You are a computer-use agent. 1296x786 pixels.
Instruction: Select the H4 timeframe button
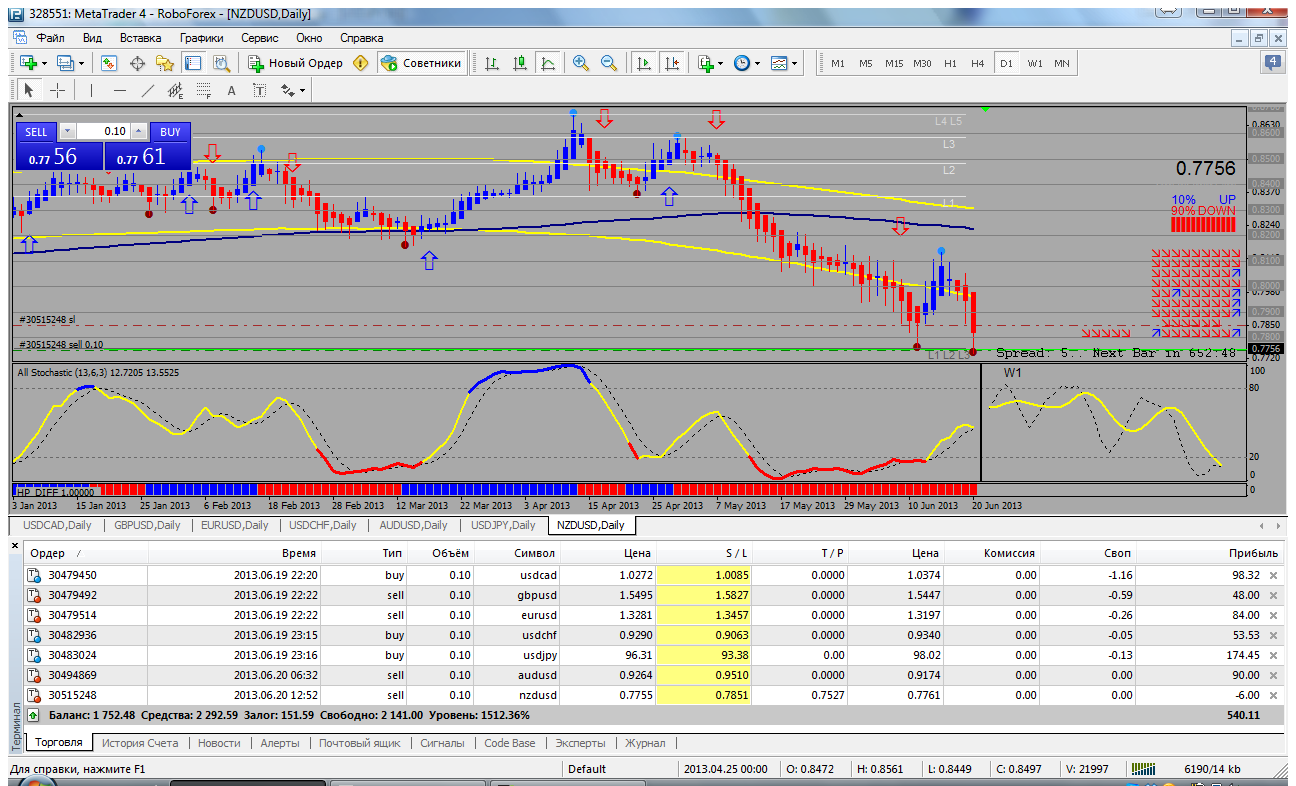[977, 63]
